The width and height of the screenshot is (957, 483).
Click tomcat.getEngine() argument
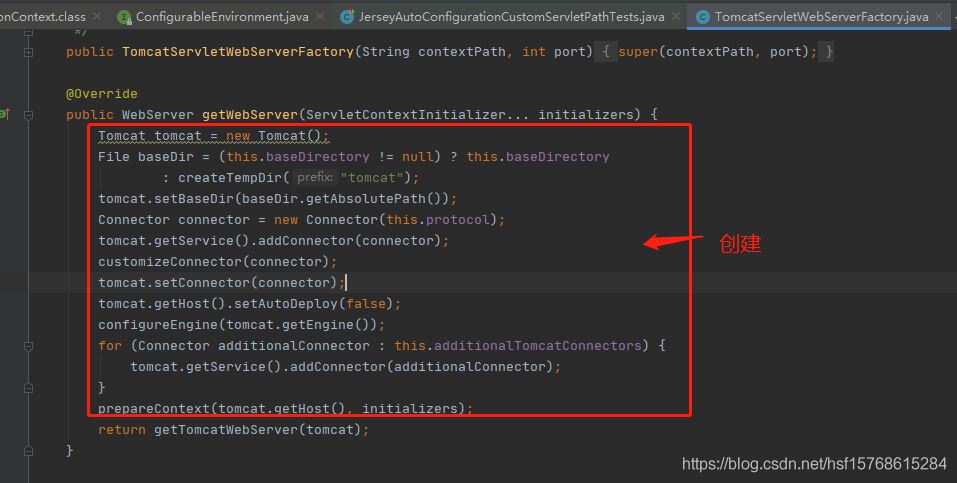coord(298,324)
